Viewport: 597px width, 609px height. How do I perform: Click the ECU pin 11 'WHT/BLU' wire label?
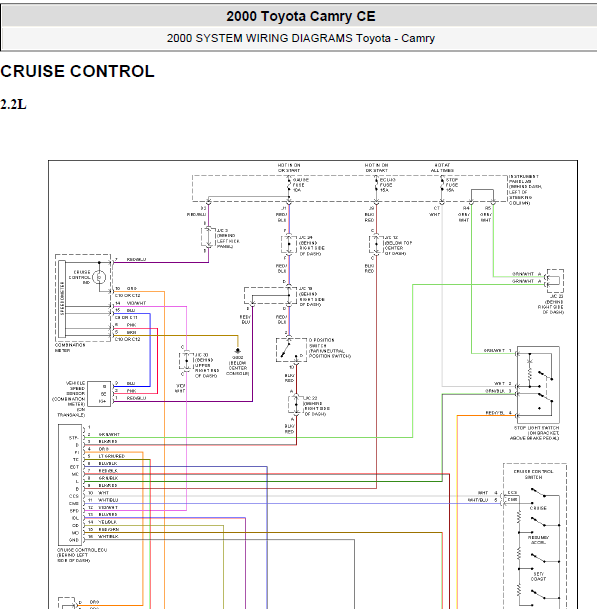tap(108, 500)
